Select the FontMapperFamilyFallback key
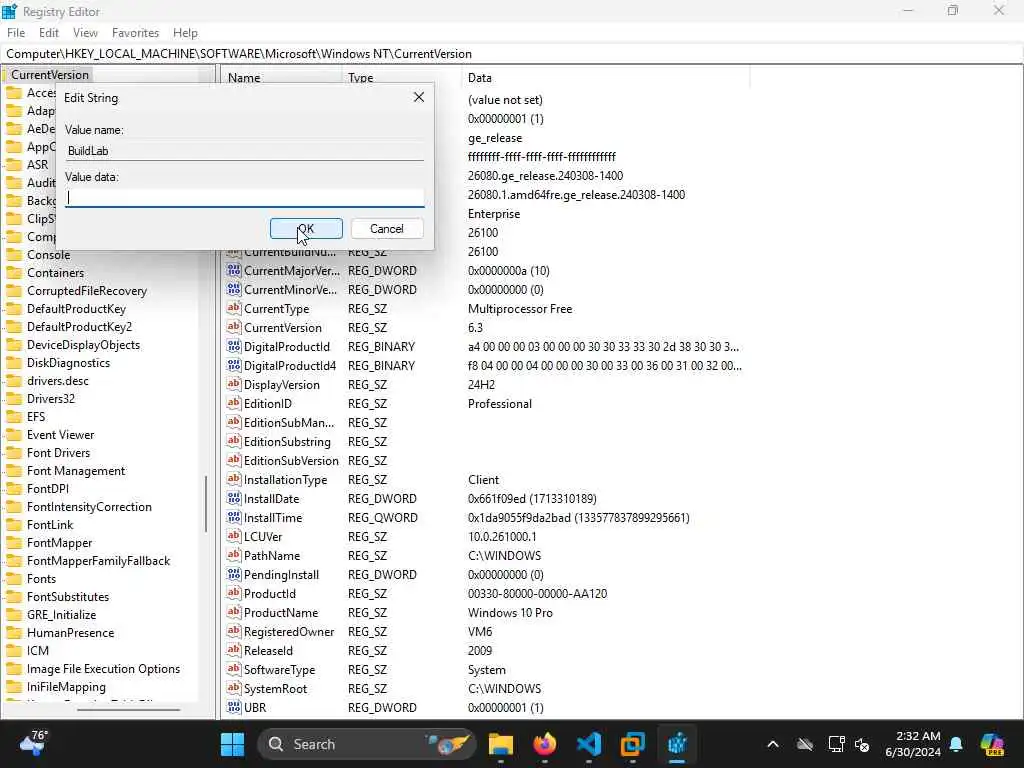 (x=98, y=560)
